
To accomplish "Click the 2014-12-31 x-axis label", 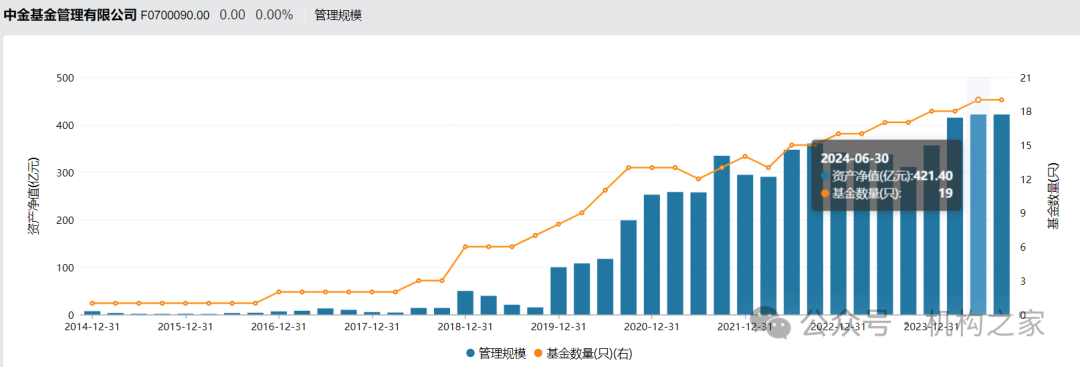I will [92, 326].
